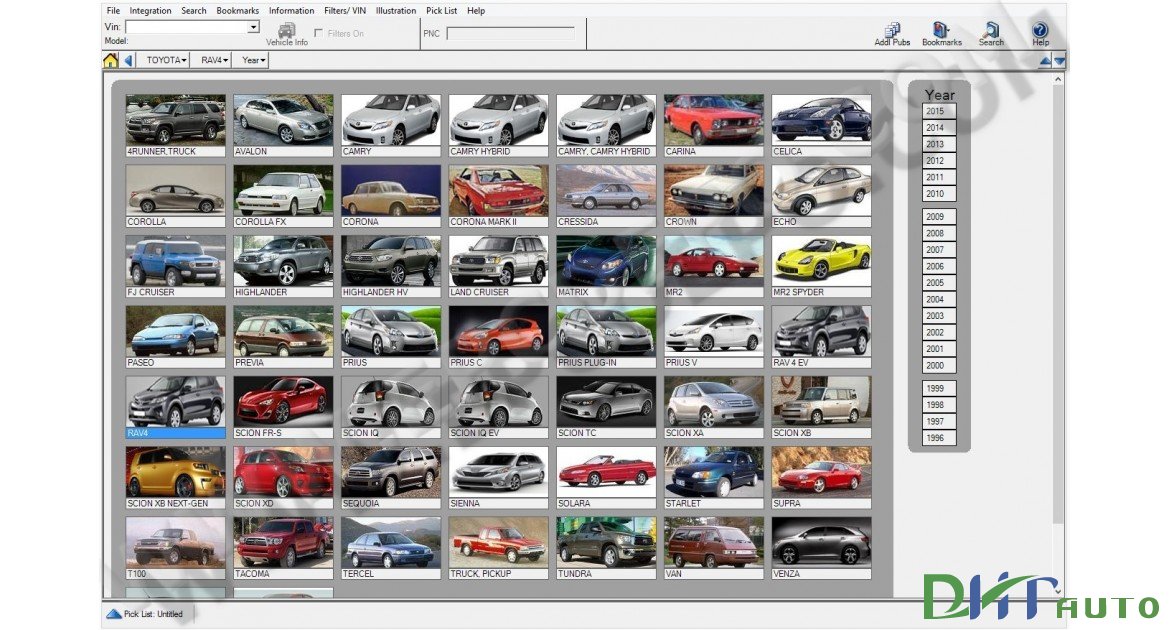Open the Help toolbar icon

[1040, 34]
